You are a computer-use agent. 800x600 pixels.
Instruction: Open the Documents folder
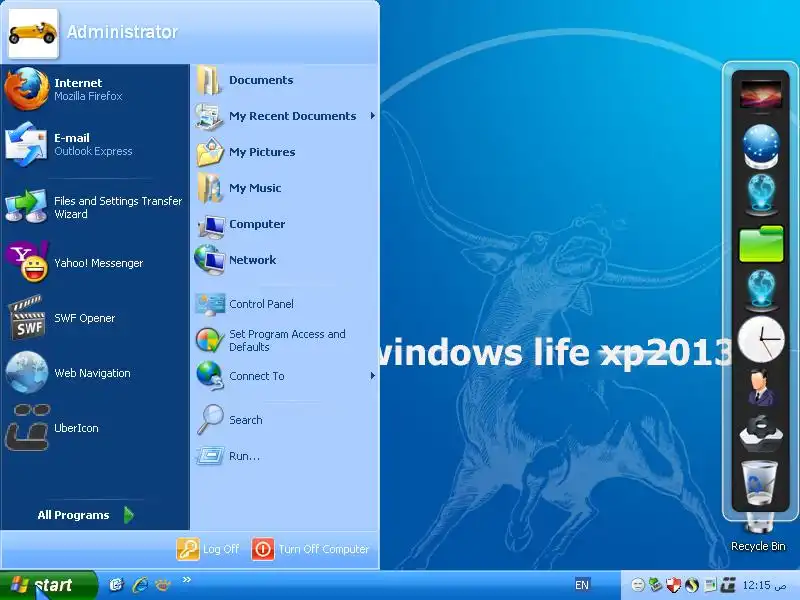point(285,80)
